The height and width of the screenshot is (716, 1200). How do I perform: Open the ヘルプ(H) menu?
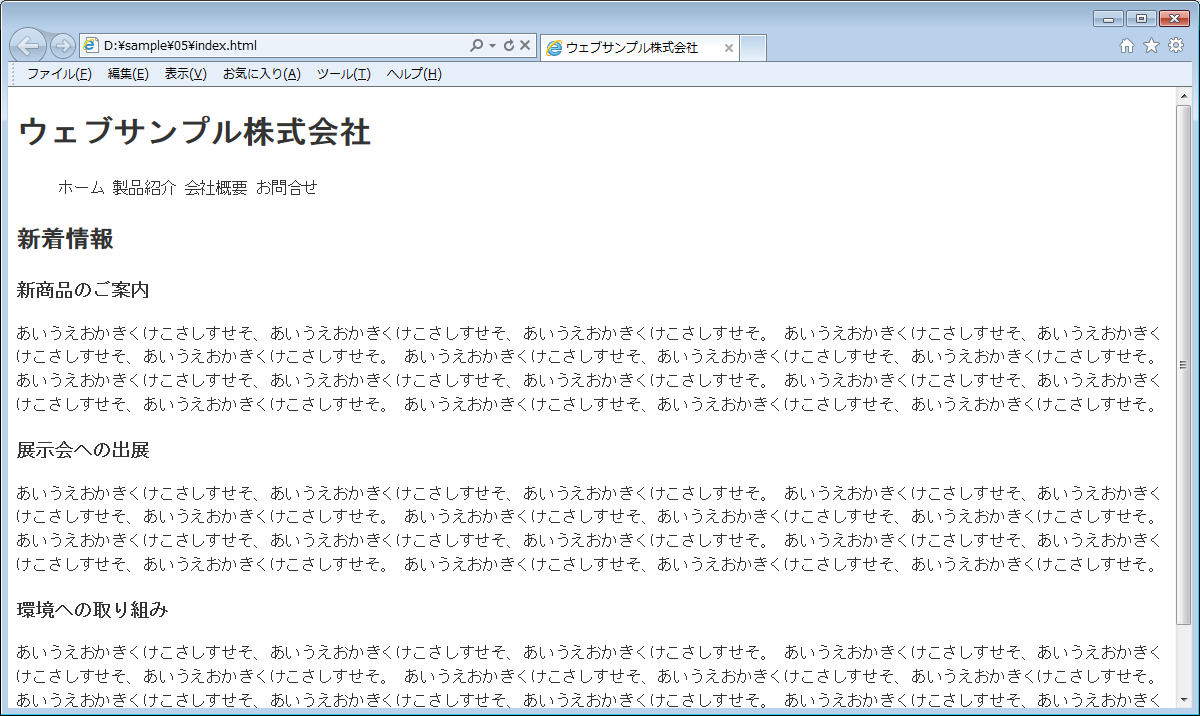pos(414,74)
